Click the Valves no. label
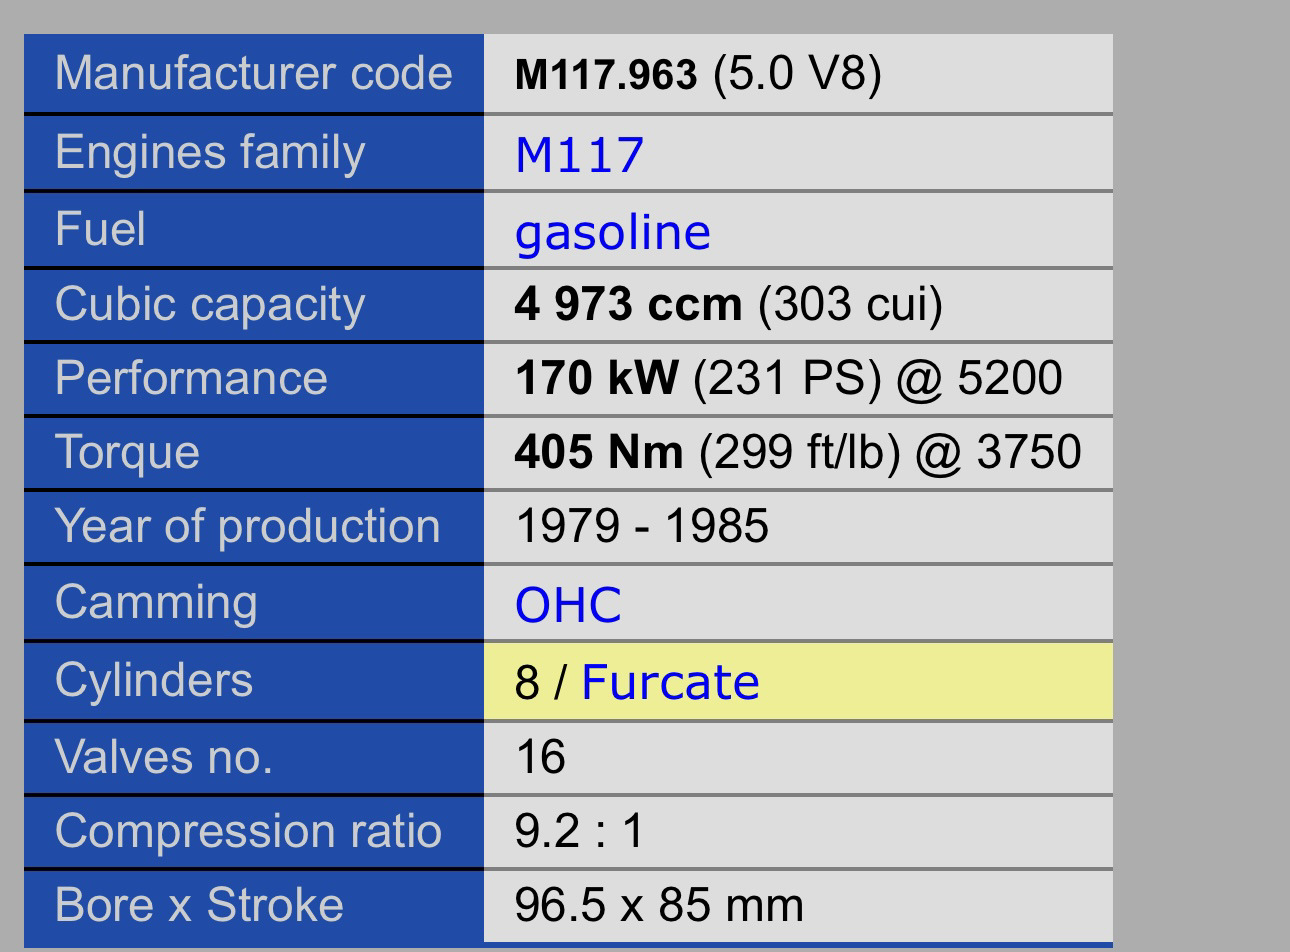The height and width of the screenshot is (952, 1290). click(164, 757)
